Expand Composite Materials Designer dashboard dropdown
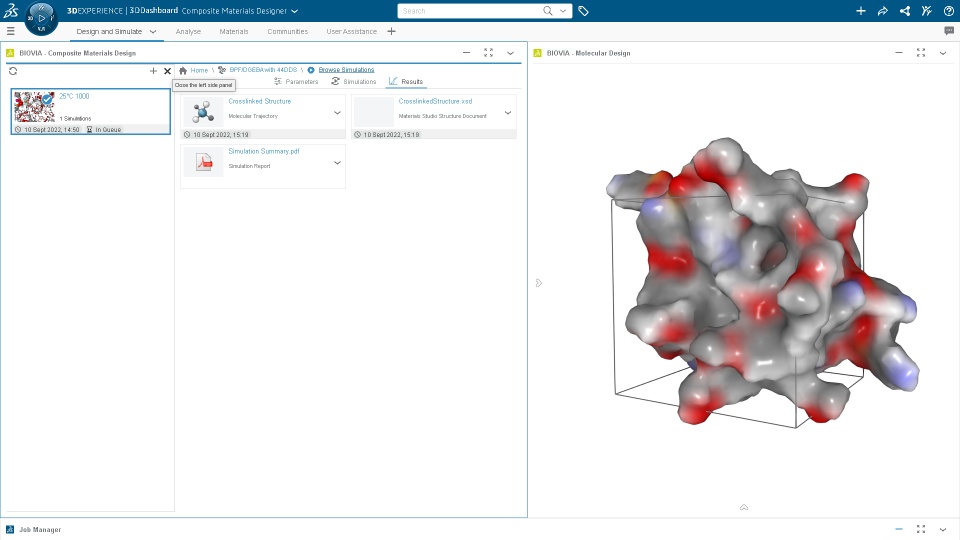The height and width of the screenshot is (540, 960). point(294,11)
